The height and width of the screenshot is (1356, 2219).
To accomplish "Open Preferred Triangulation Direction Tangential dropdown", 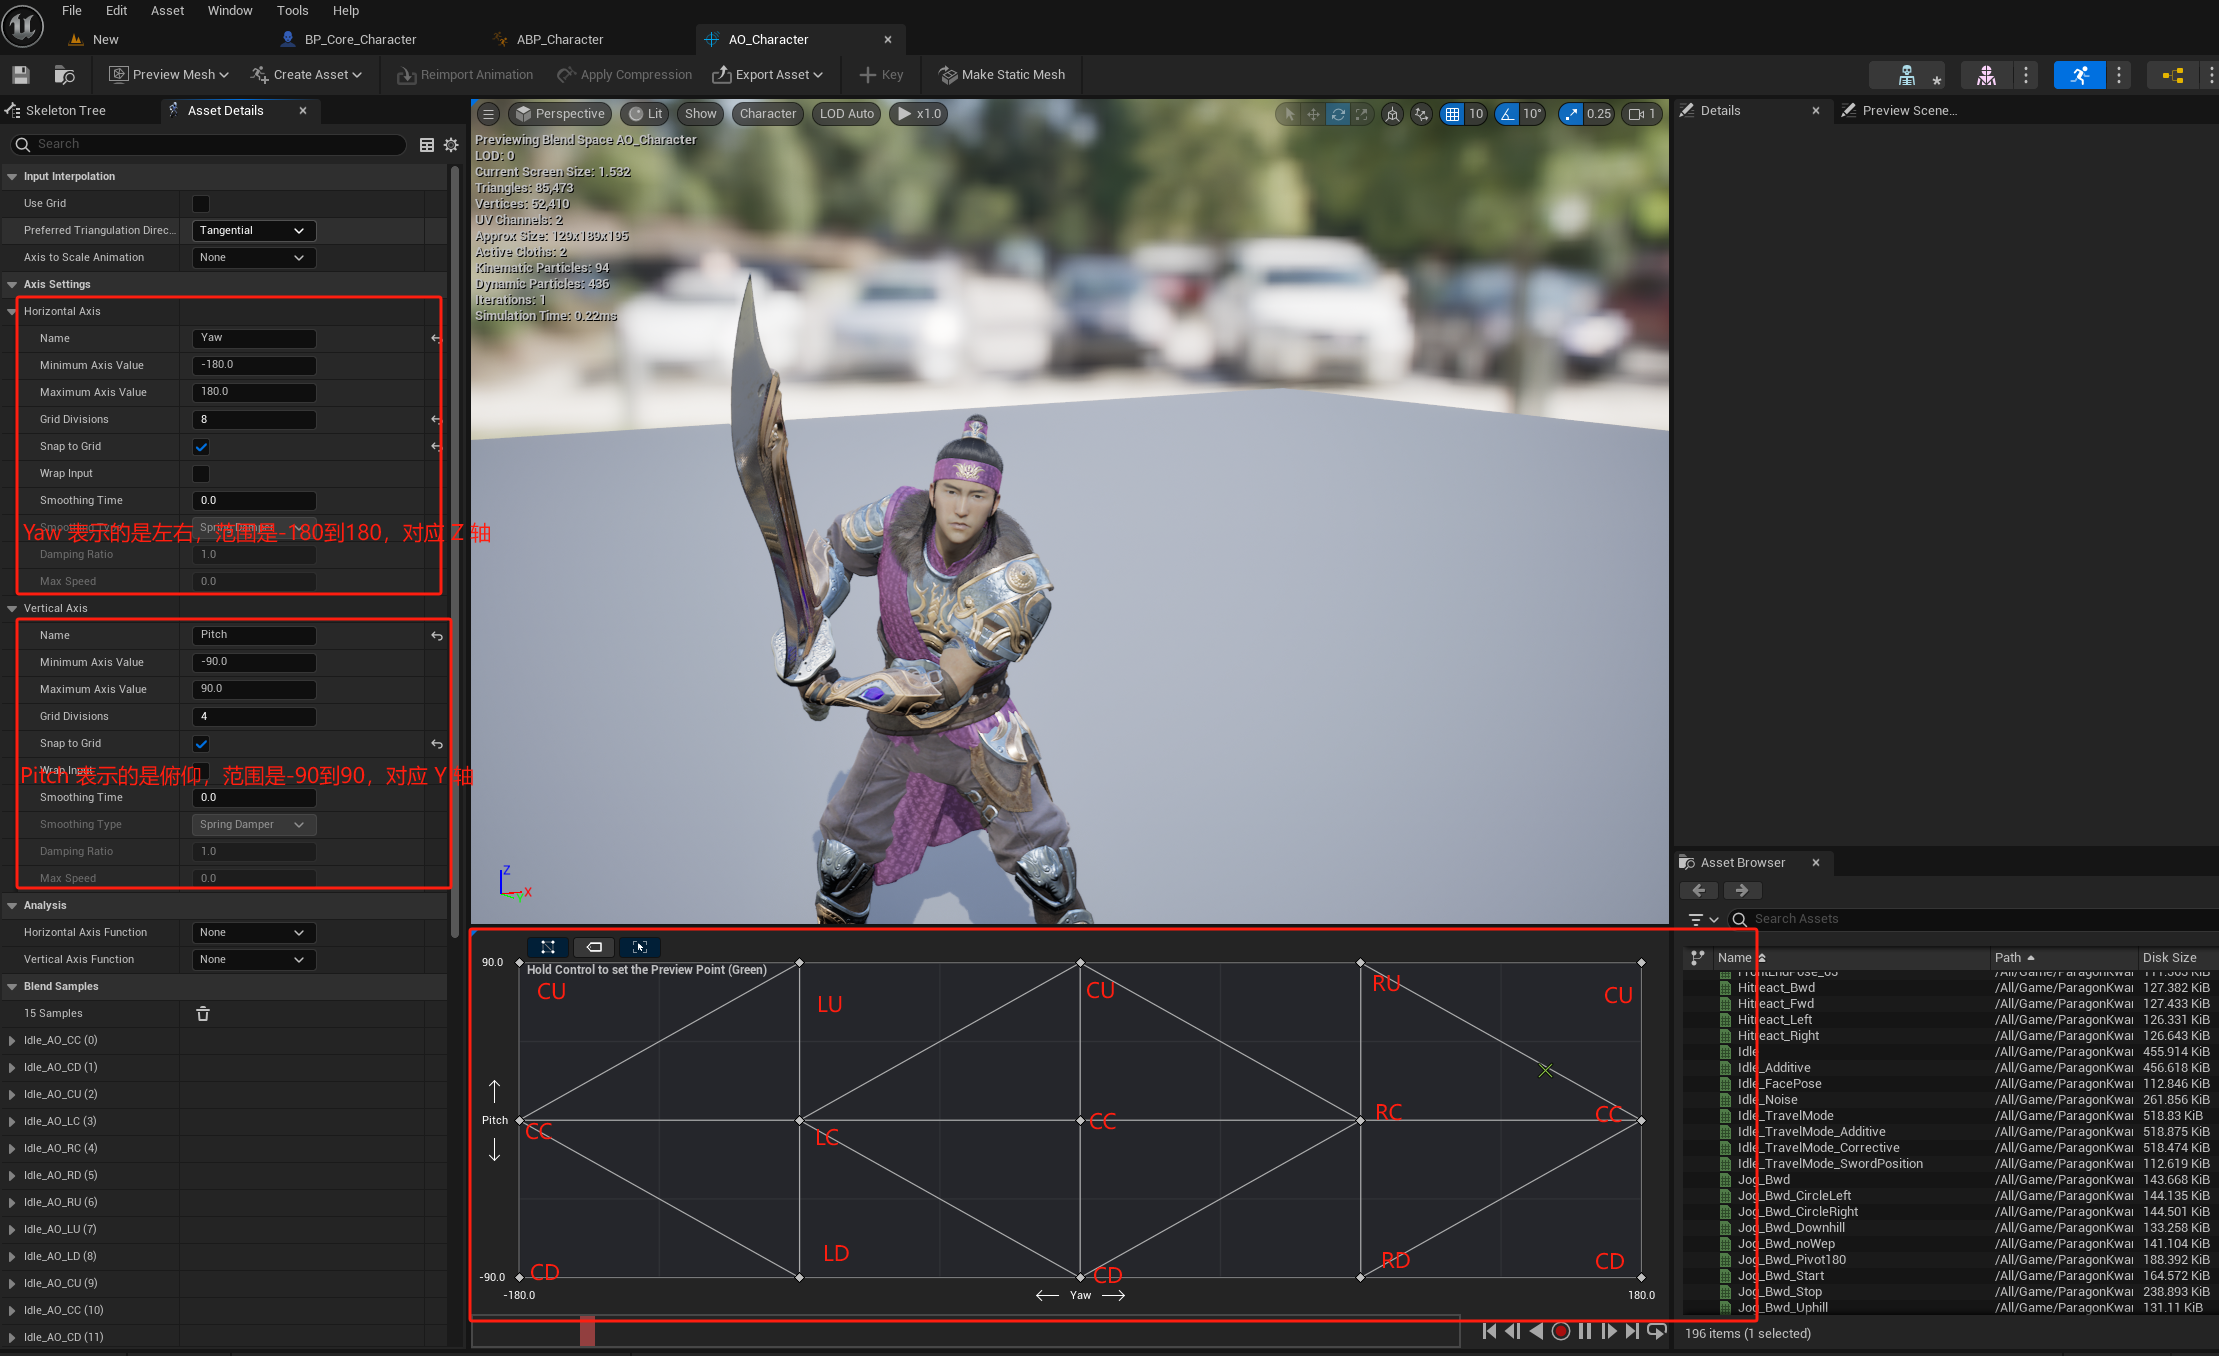I will 253,231.
